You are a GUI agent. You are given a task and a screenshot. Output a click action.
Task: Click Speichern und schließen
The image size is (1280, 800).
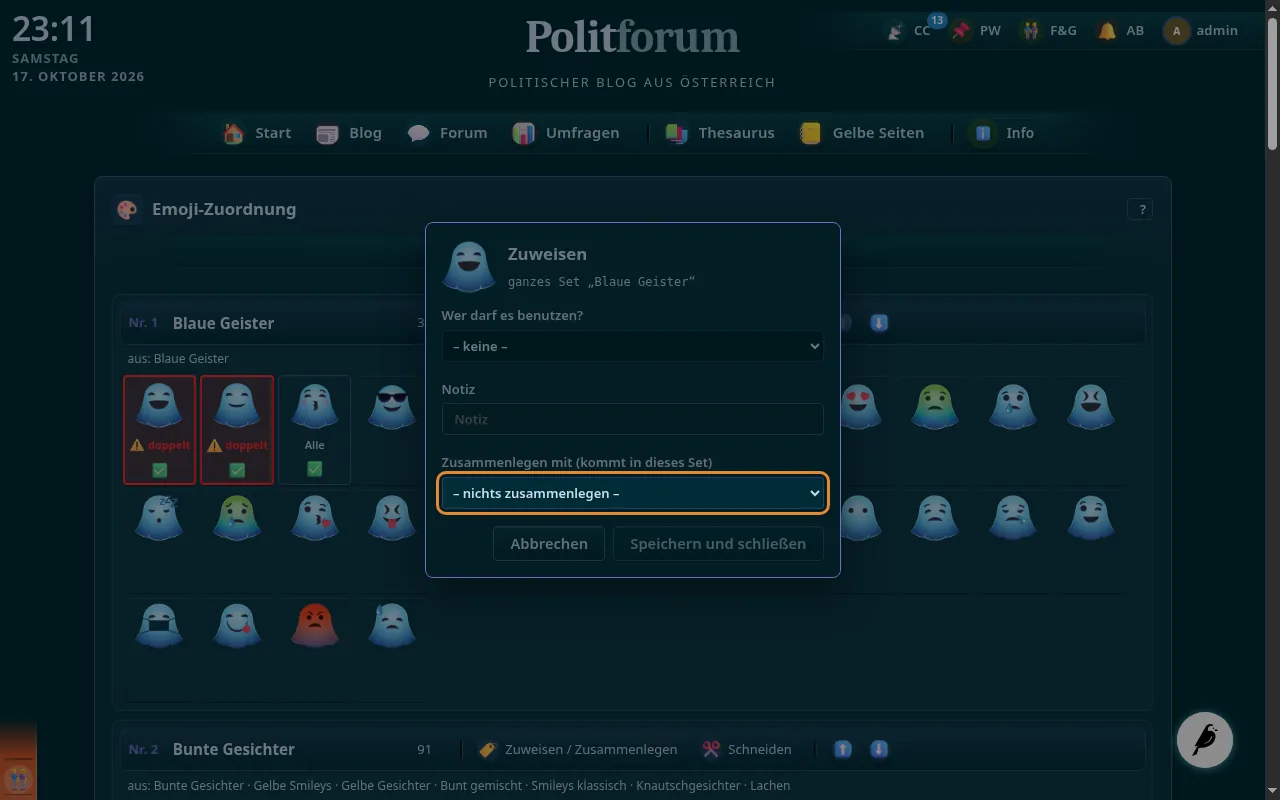pyautogui.click(x=717, y=544)
